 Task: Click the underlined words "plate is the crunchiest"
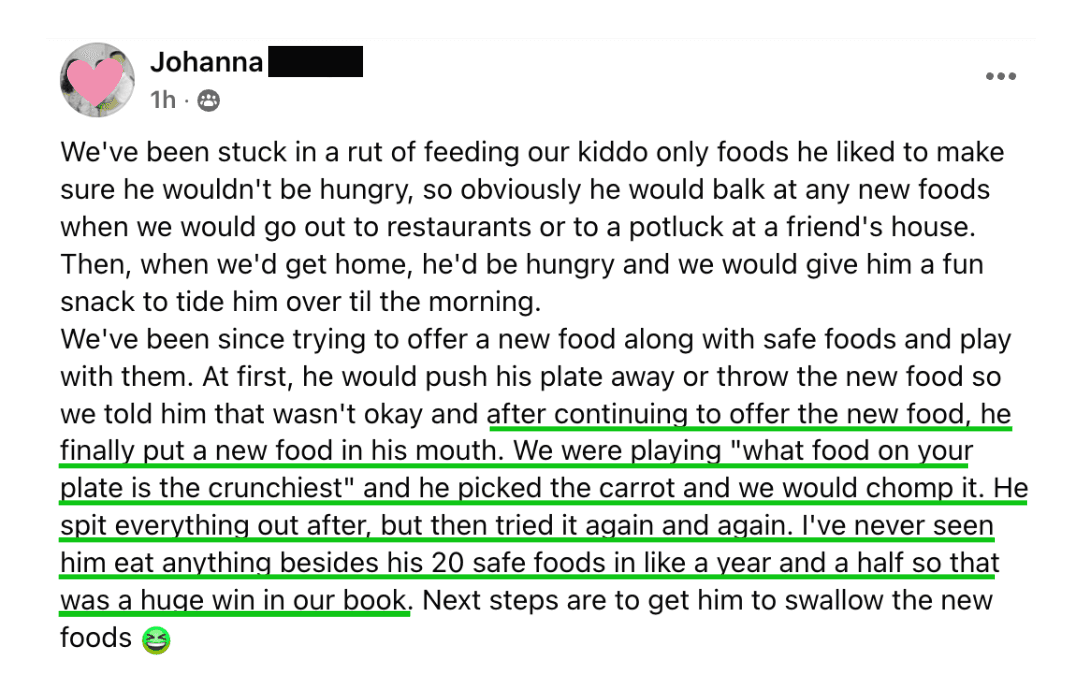click(x=202, y=488)
